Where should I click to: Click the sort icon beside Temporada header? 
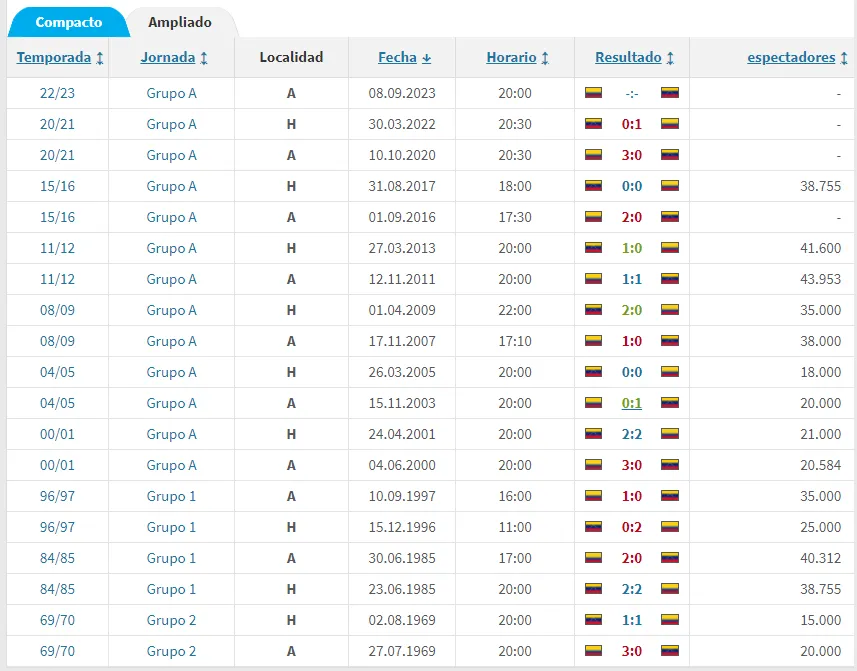[100, 57]
